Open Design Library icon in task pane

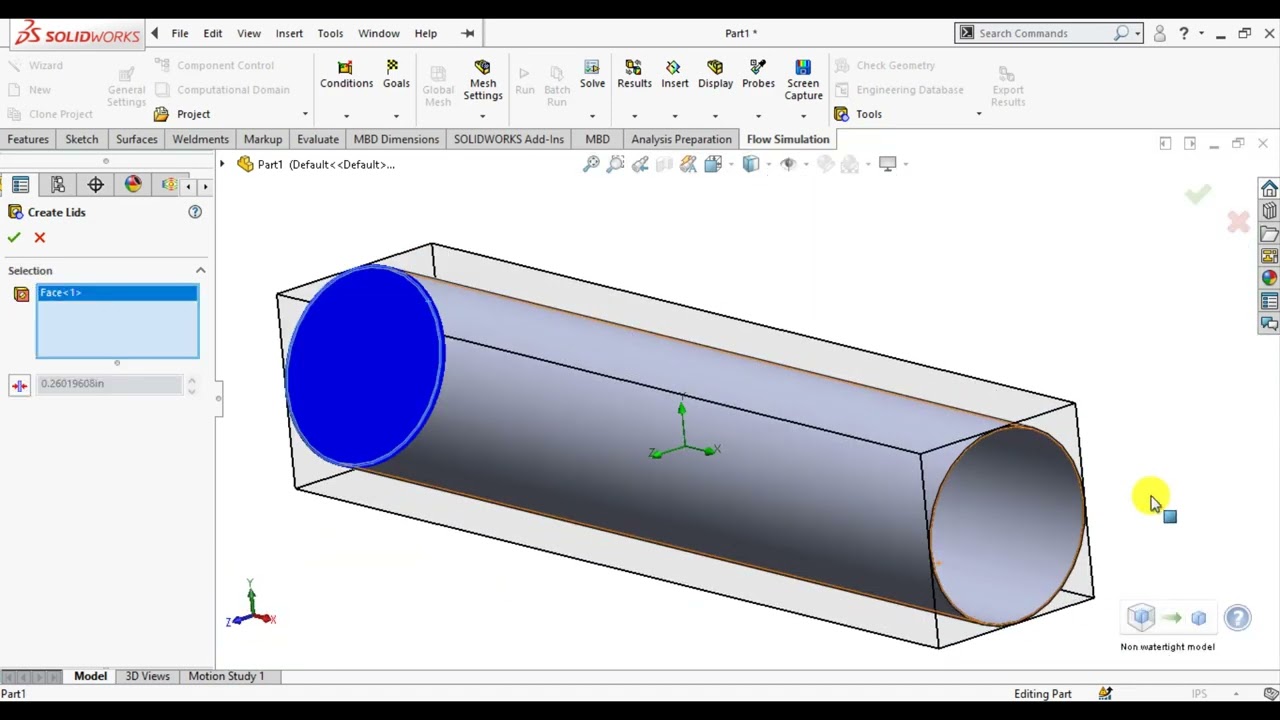click(x=1269, y=211)
